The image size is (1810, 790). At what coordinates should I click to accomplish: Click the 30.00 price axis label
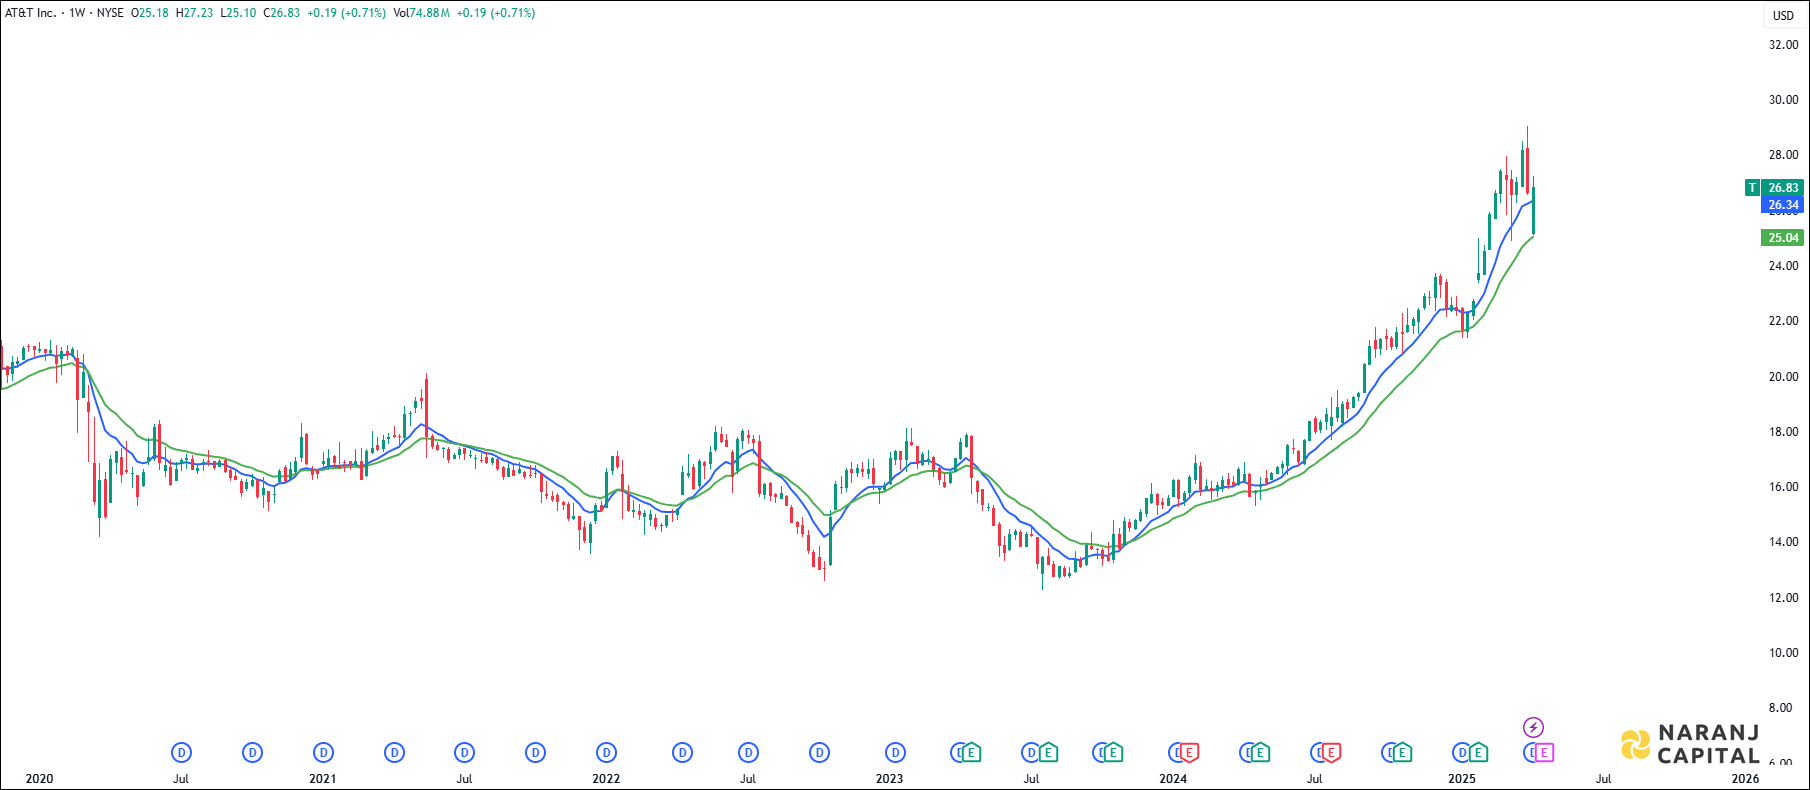click(1783, 99)
